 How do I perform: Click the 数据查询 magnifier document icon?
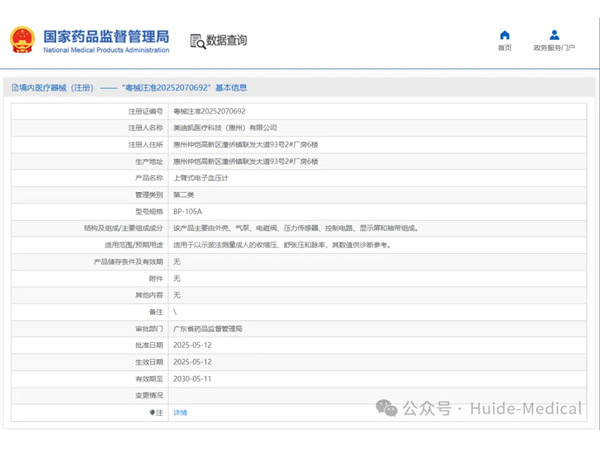coord(196,40)
